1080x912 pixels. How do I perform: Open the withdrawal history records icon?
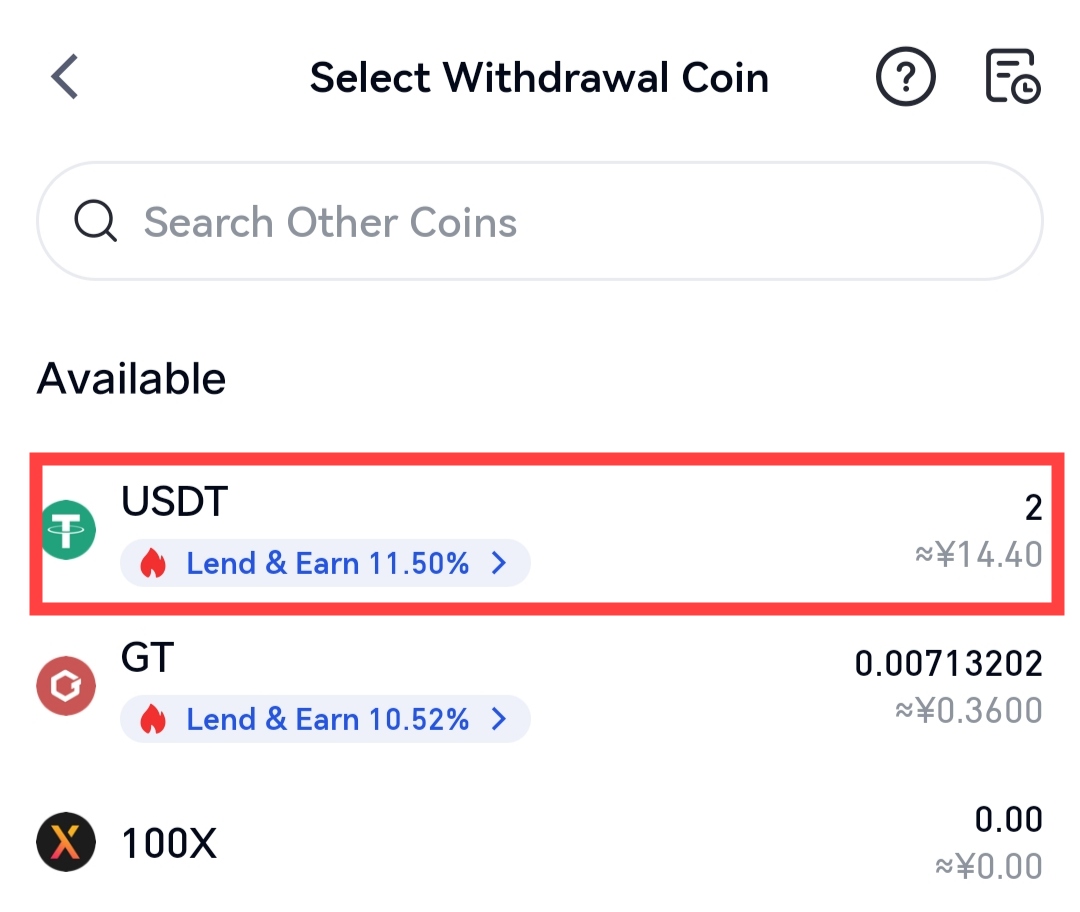(x=1012, y=76)
